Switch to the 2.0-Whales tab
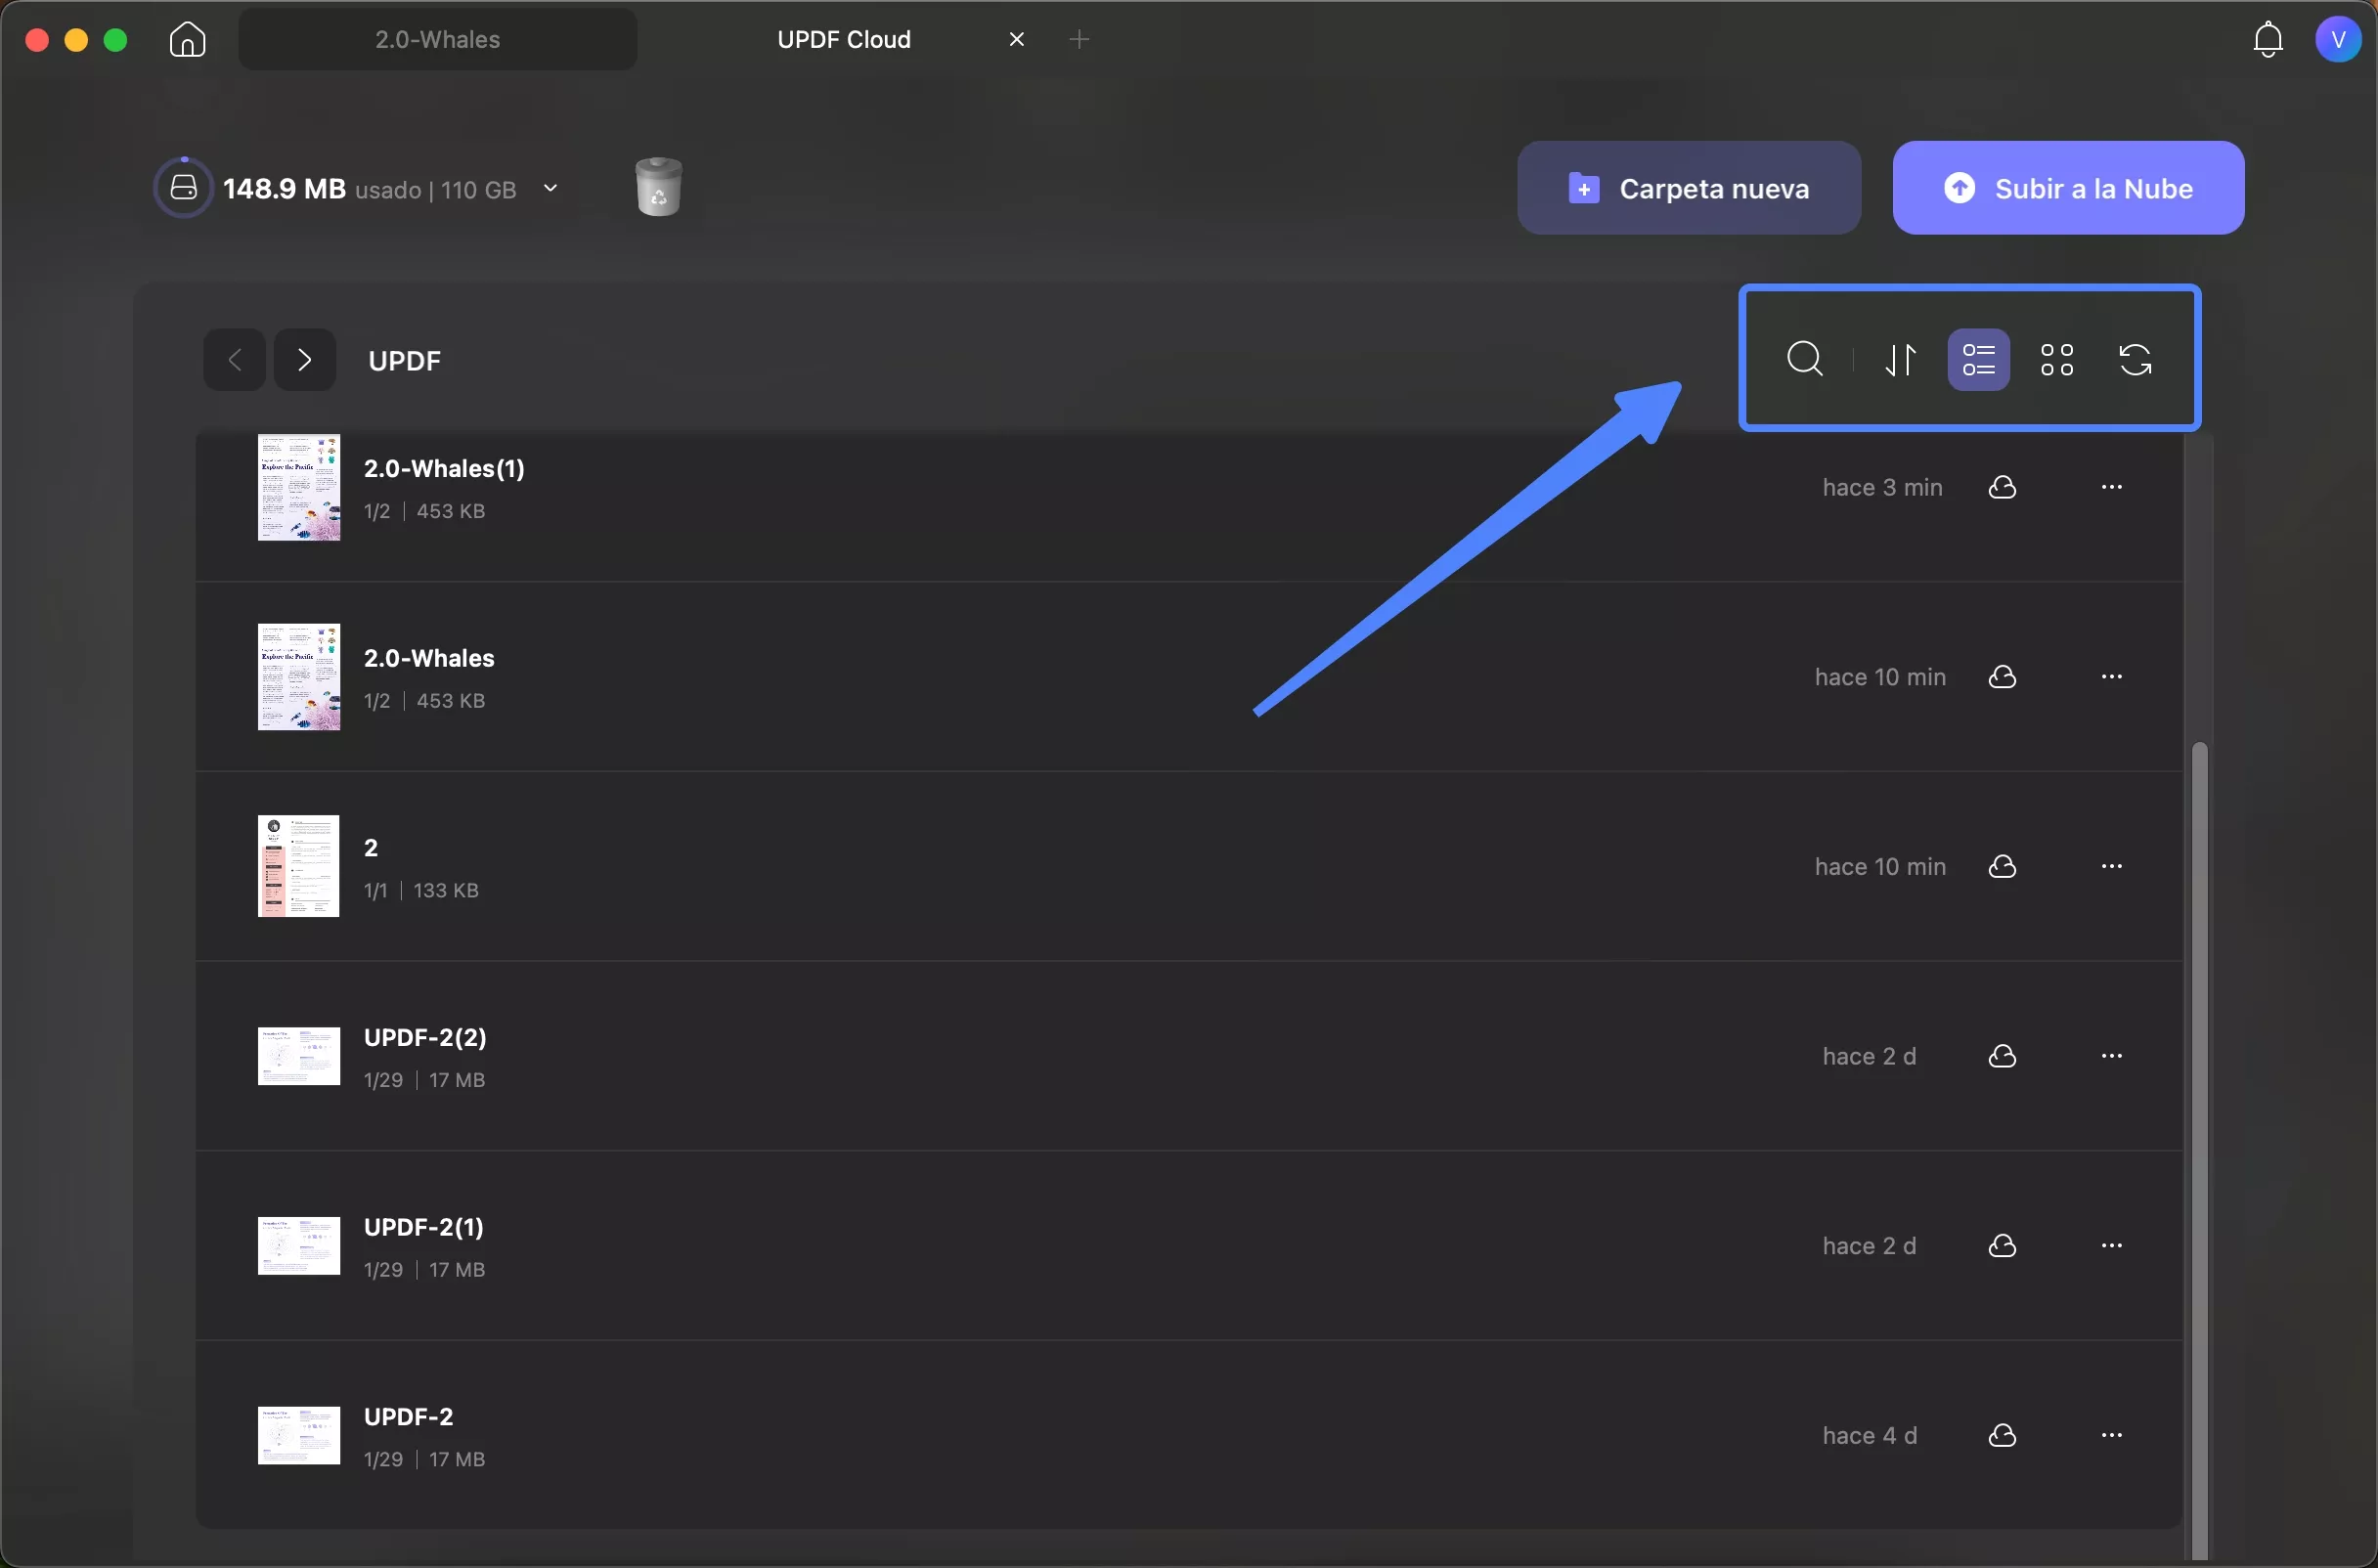 (x=437, y=40)
